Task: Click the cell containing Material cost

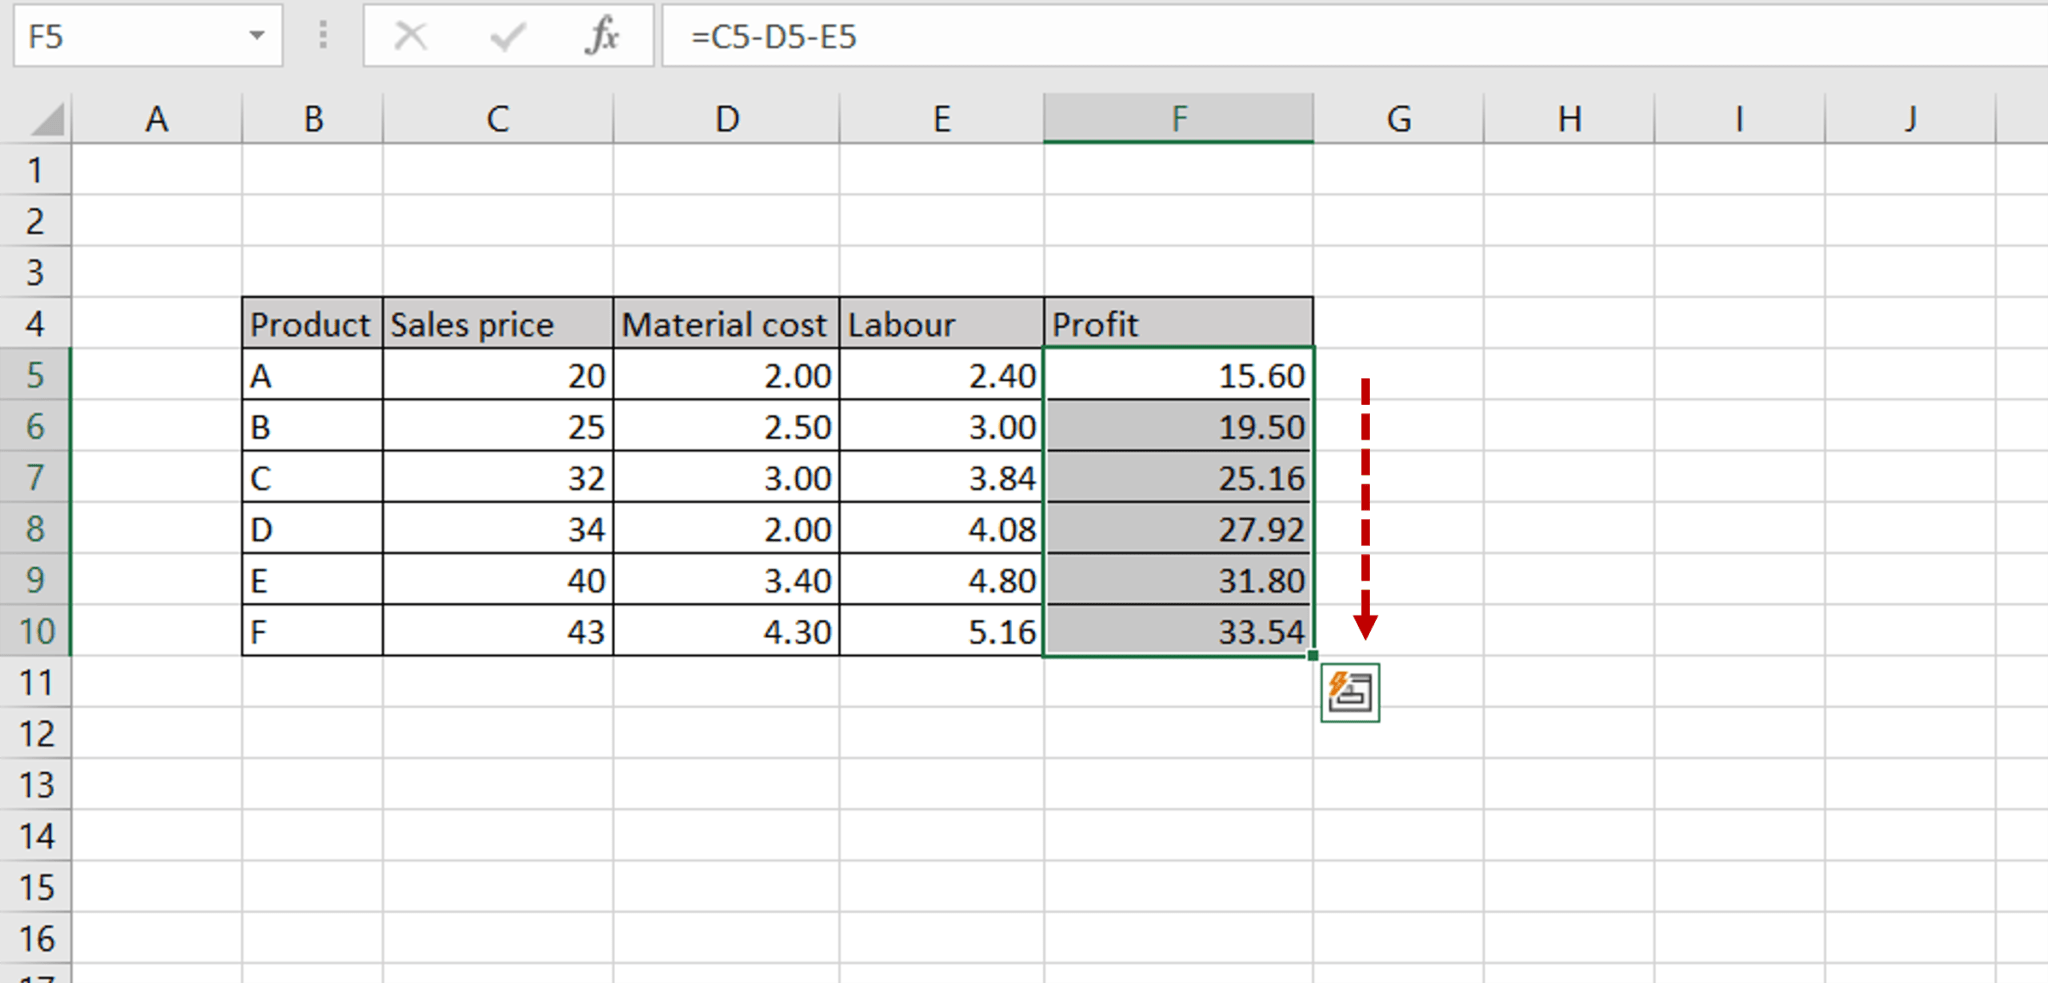Action: (x=726, y=323)
